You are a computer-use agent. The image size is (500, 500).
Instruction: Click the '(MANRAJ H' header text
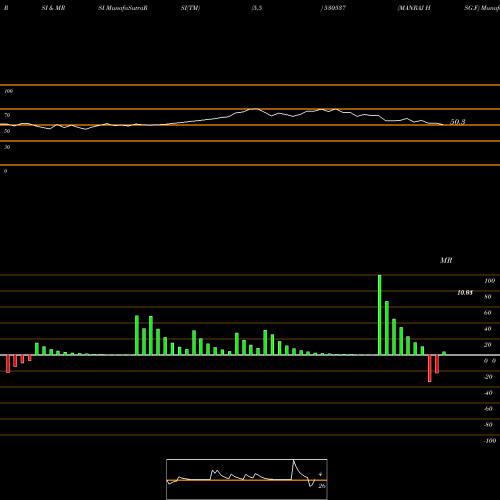point(414,8)
